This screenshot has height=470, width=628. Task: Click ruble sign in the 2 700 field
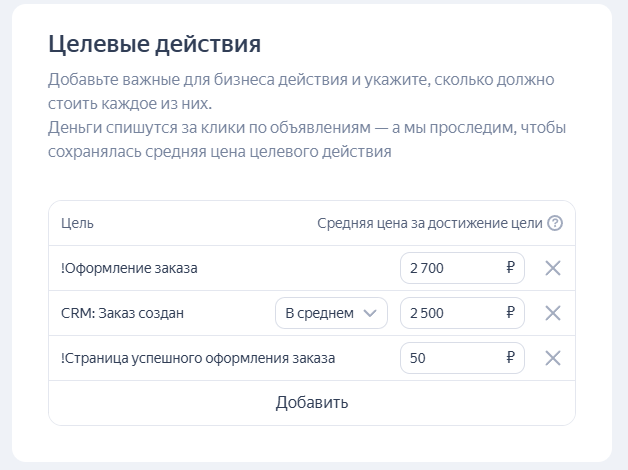point(510,268)
